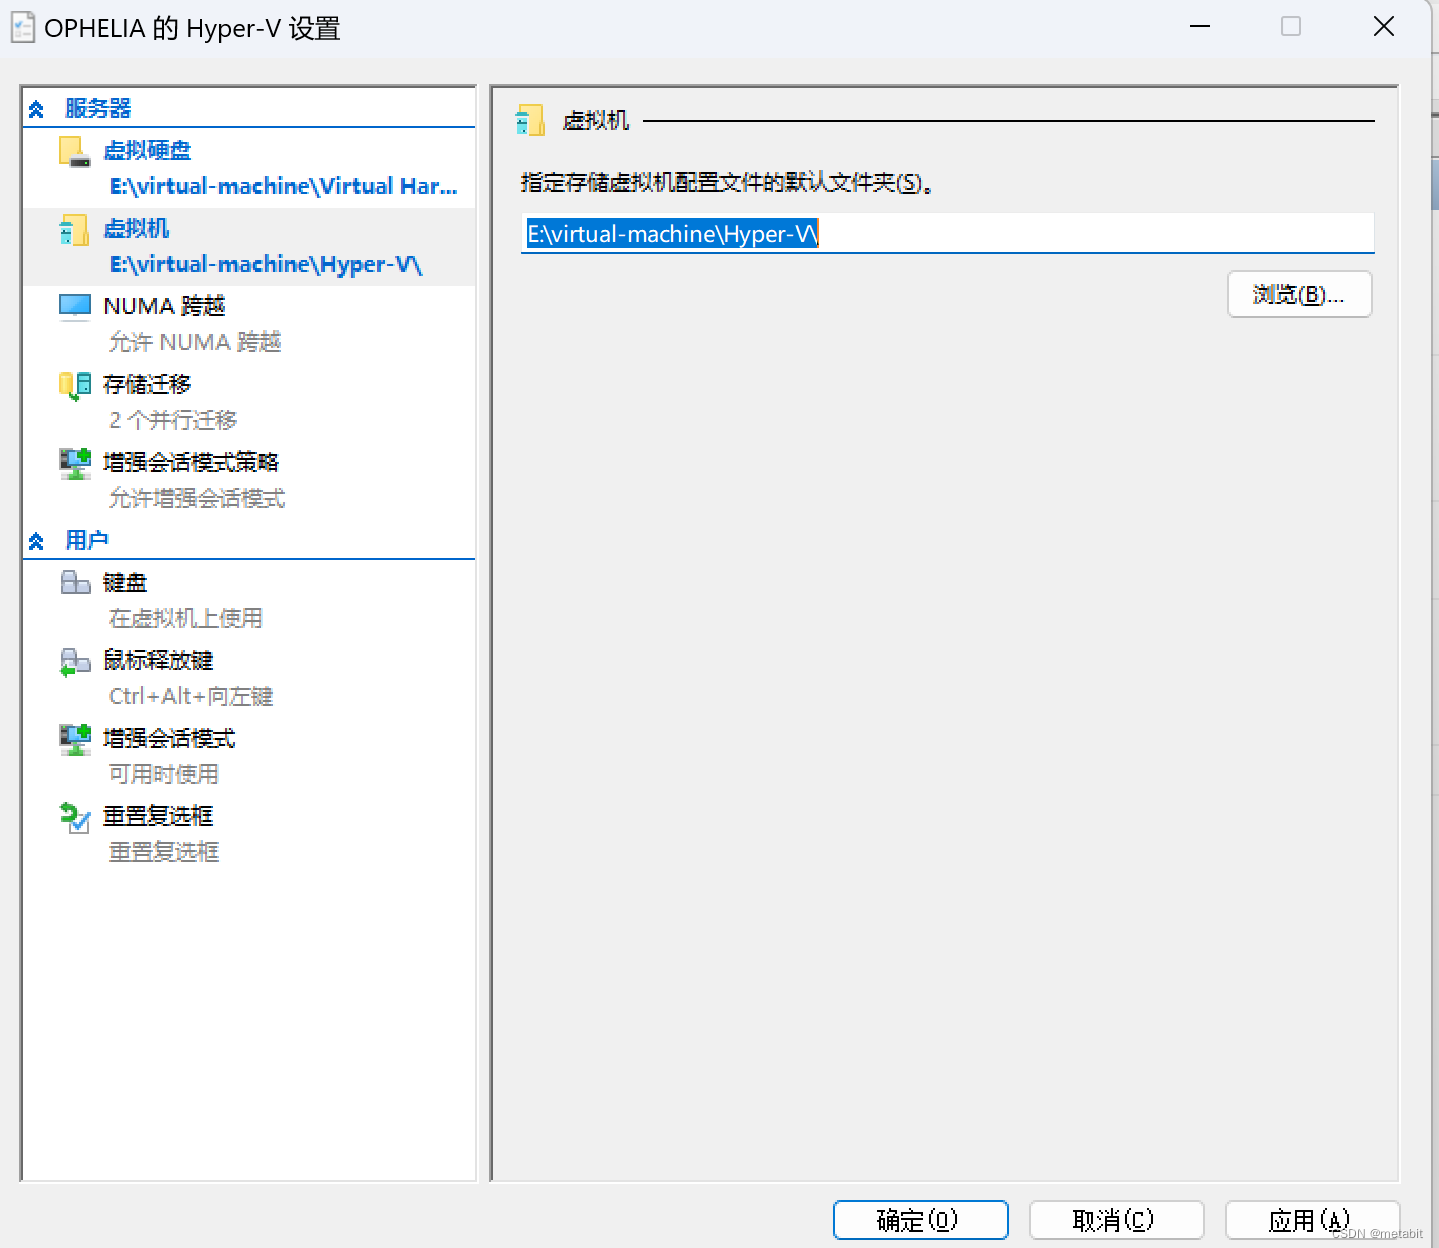Screen dimensions: 1439x1248
Task: Click the E:\virtual-machine\Hyper-V\ sidebar path text
Action: 266,264
